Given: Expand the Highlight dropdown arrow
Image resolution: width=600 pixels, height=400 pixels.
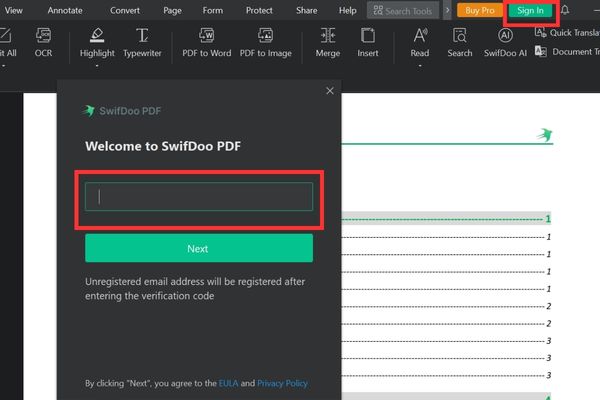Looking at the screenshot, I should [97, 66].
